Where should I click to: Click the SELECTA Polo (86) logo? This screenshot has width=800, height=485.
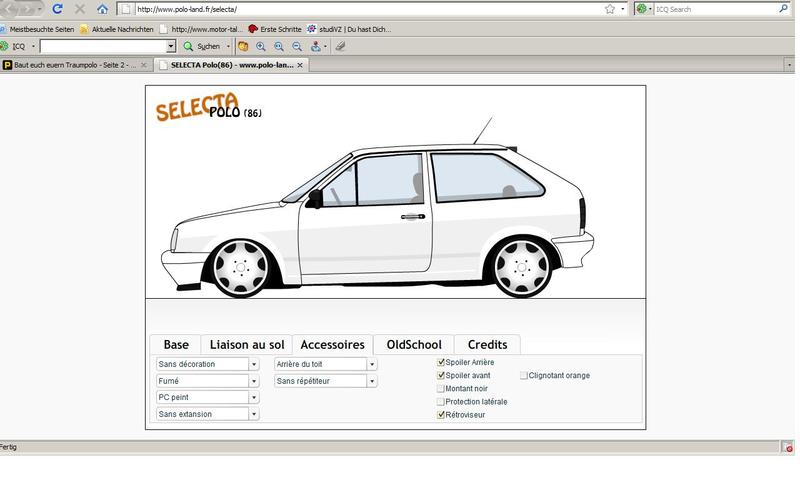(208, 107)
